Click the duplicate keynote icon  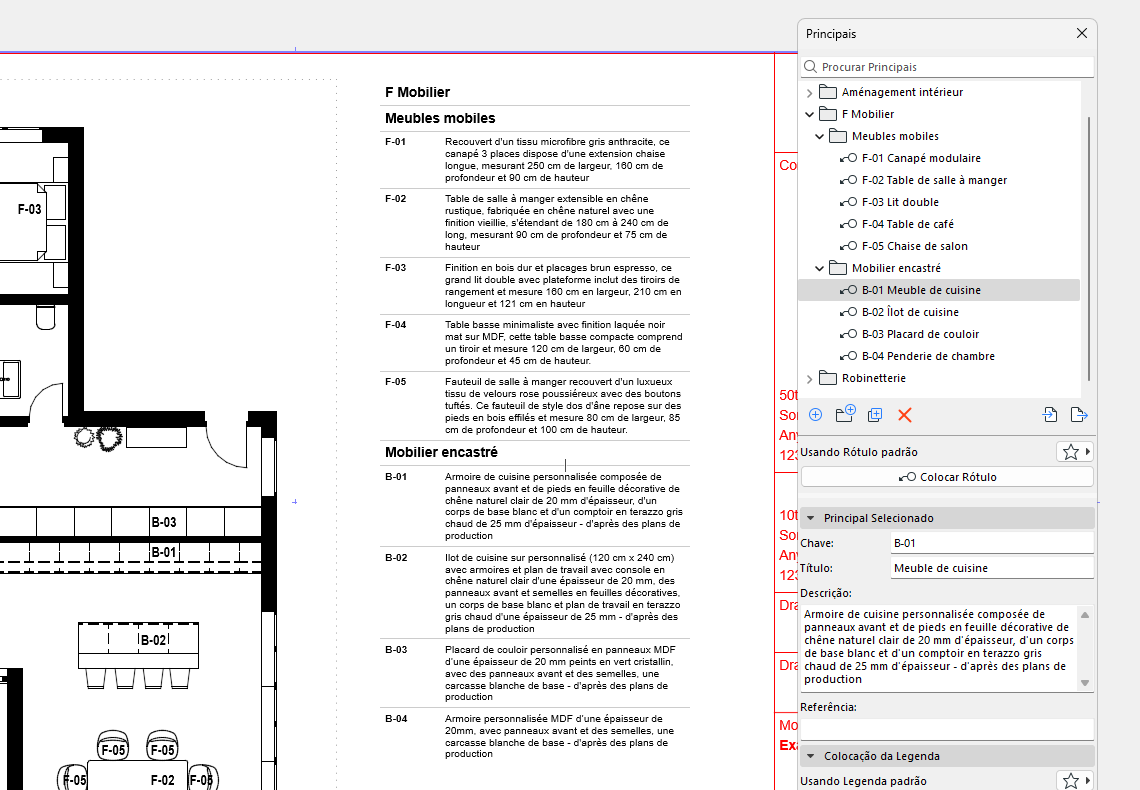click(x=875, y=415)
